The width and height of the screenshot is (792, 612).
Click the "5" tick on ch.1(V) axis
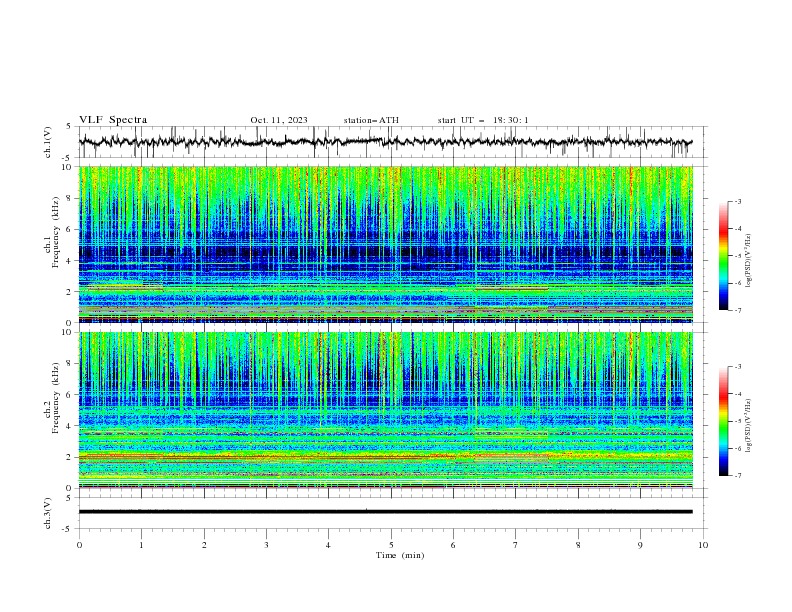[x=69, y=127]
